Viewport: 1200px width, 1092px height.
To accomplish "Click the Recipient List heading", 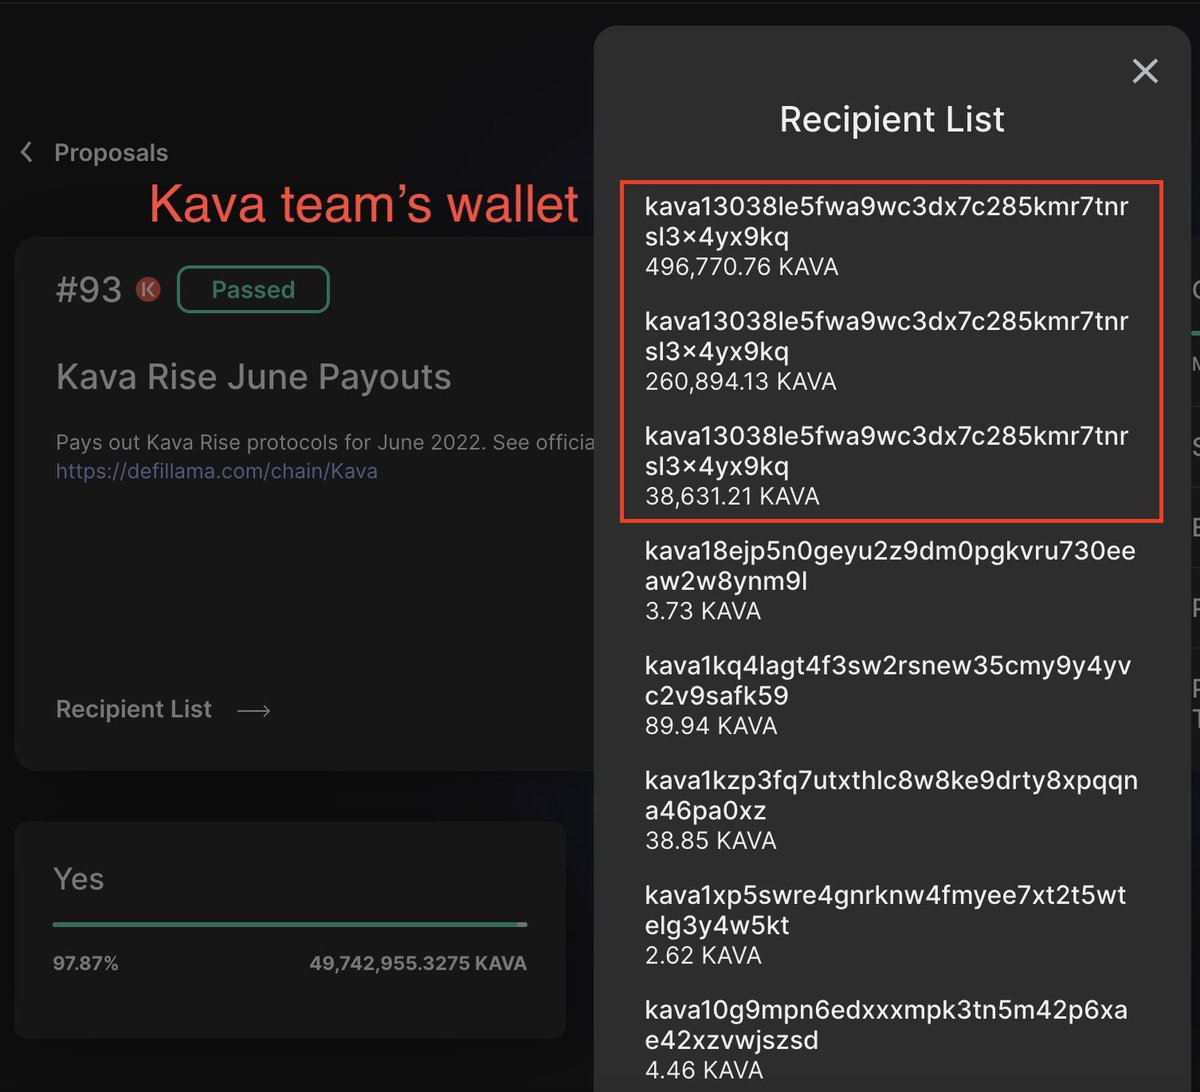I will click(892, 119).
